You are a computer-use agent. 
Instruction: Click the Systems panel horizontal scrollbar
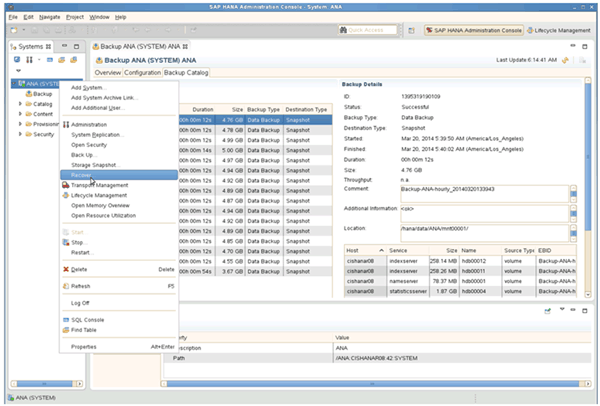point(42,384)
